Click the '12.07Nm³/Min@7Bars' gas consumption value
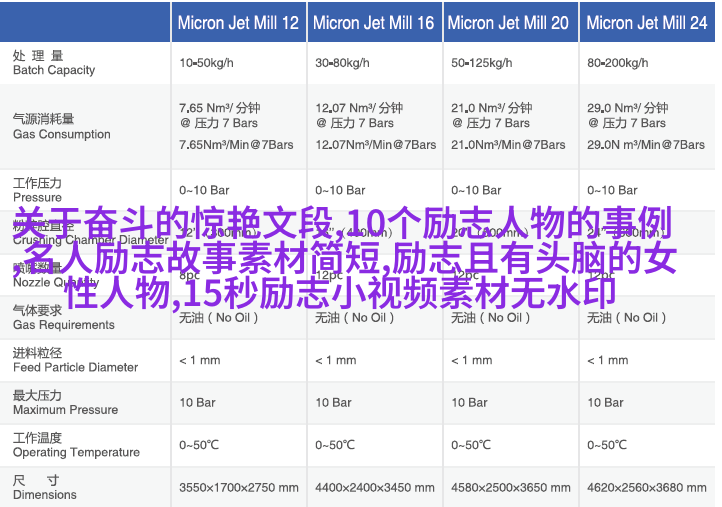This screenshot has height=507, width=722. [x=376, y=145]
